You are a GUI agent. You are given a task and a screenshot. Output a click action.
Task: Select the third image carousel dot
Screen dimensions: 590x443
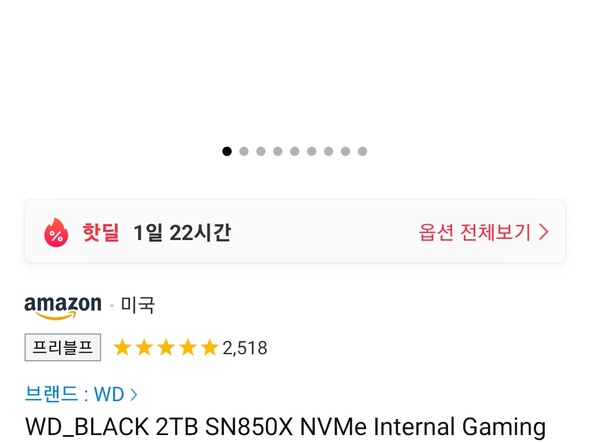click(261, 151)
